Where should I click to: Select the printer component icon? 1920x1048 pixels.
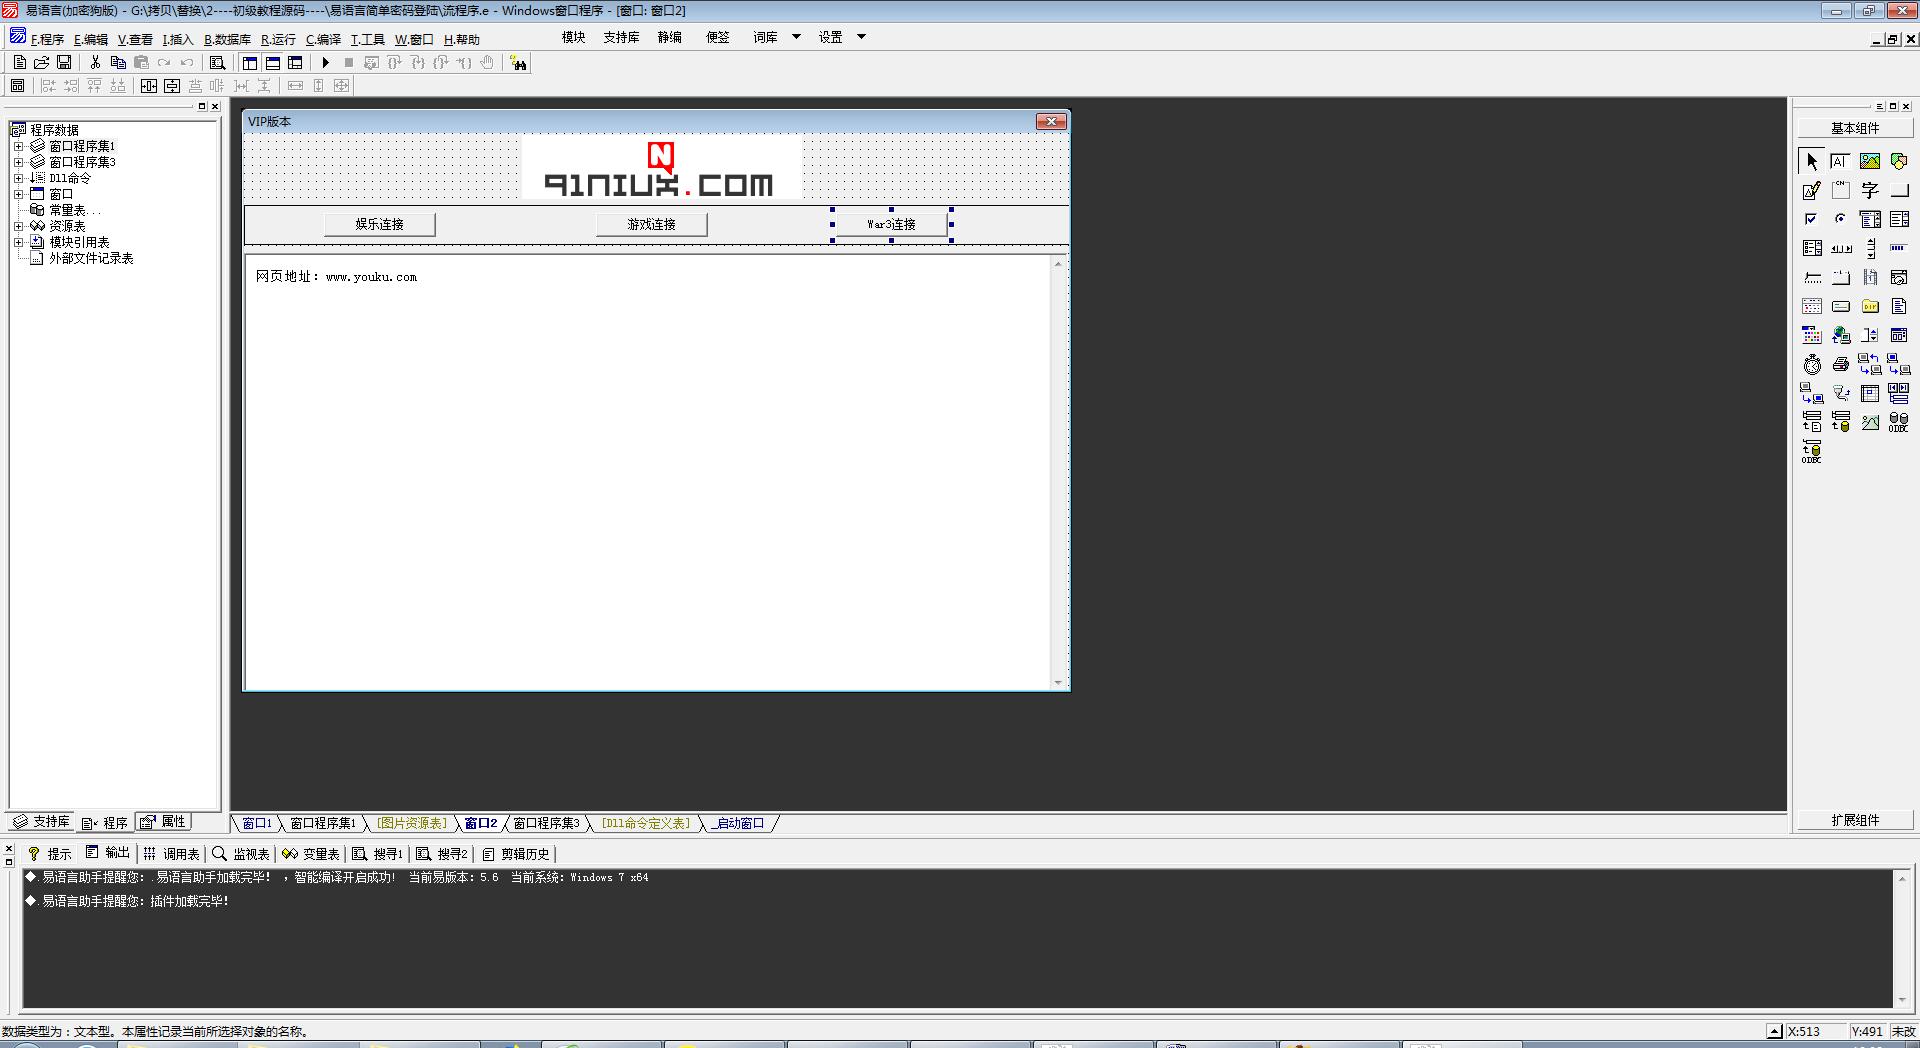(x=1840, y=365)
